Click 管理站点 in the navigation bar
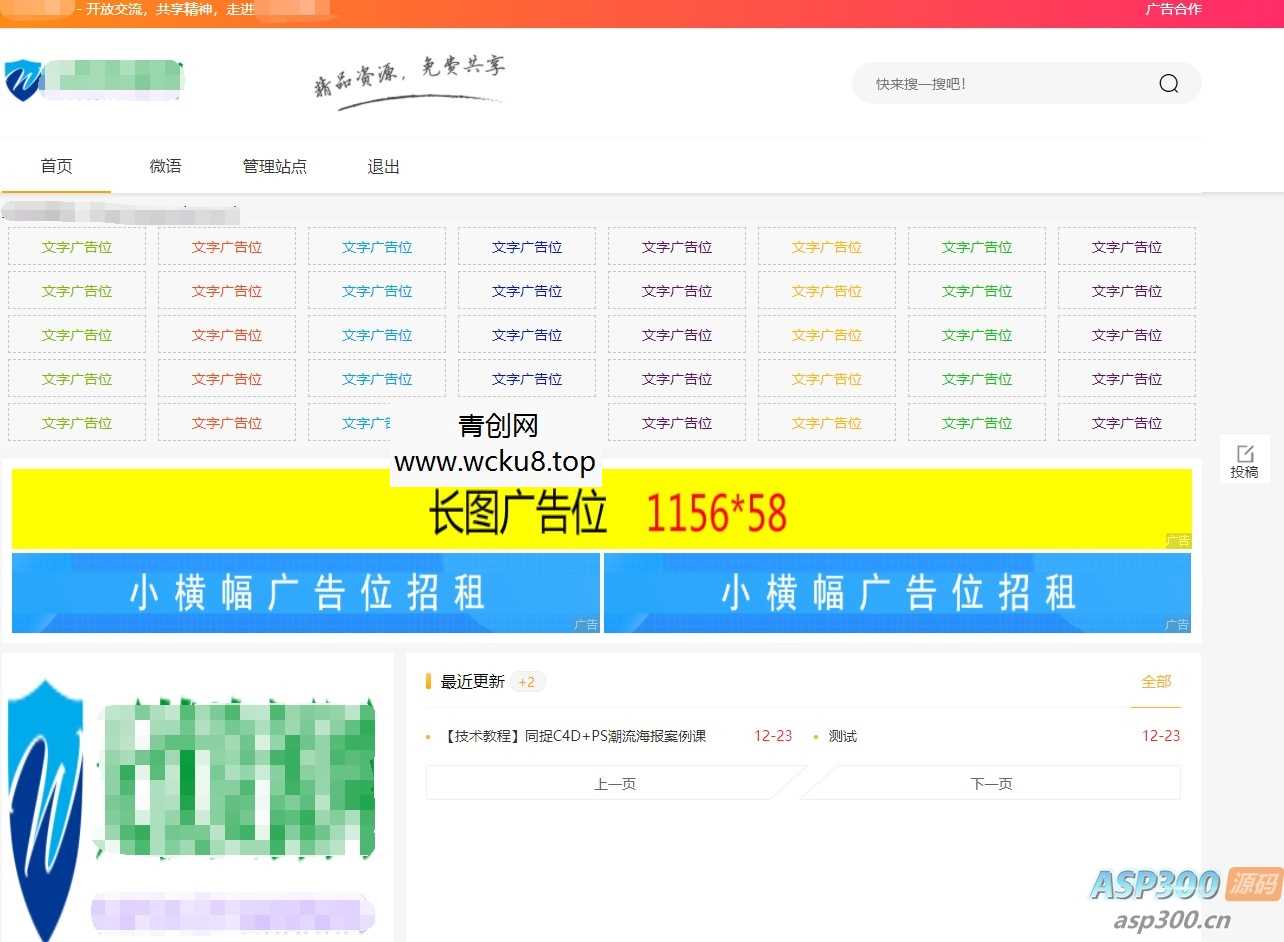 [275, 166]
